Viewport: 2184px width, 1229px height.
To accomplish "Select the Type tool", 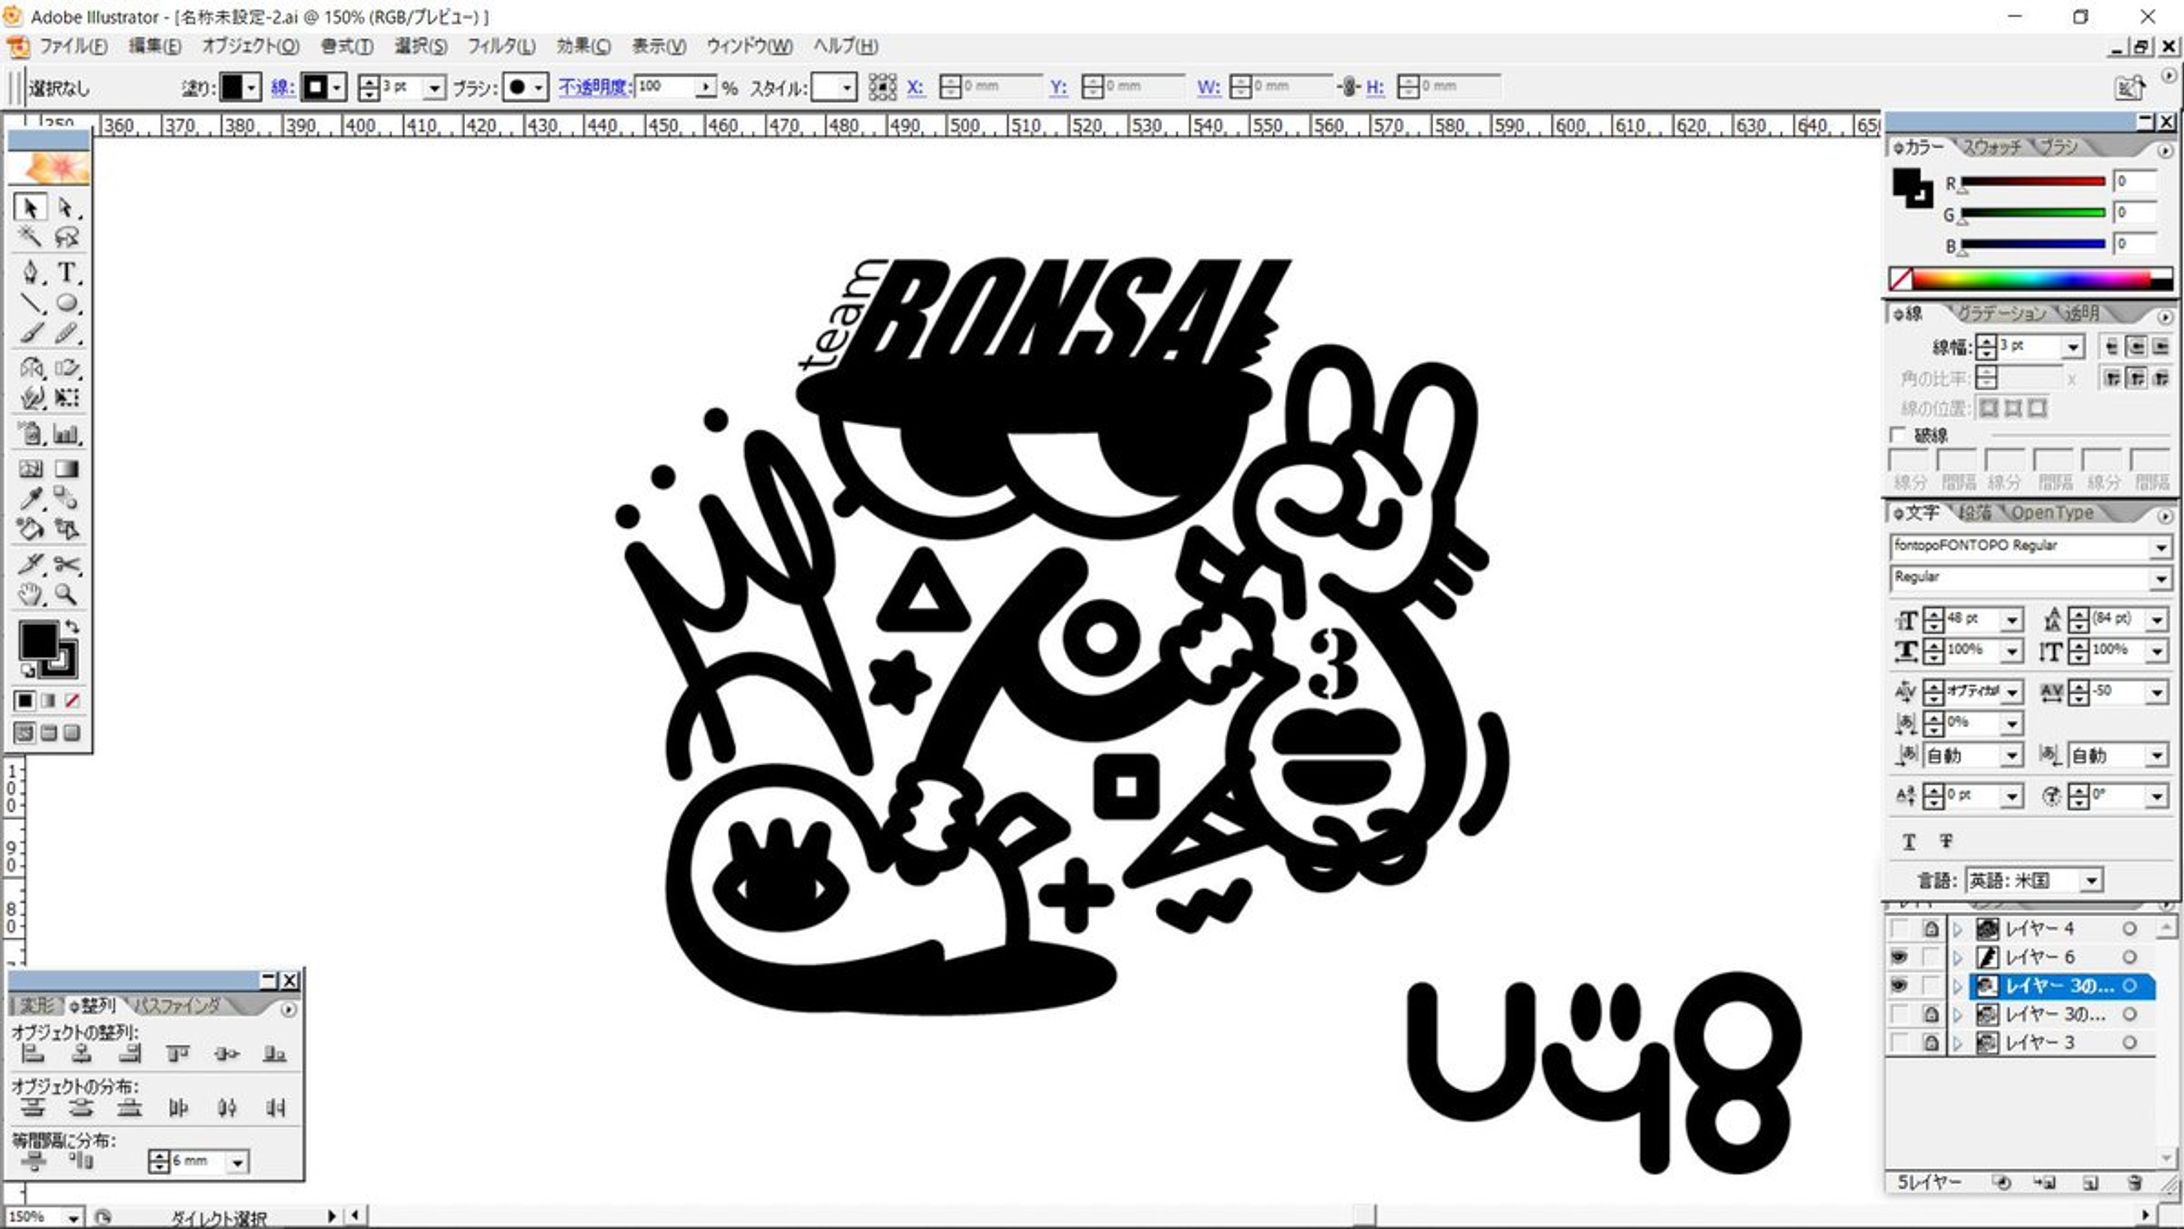I will tap(66, 272).
